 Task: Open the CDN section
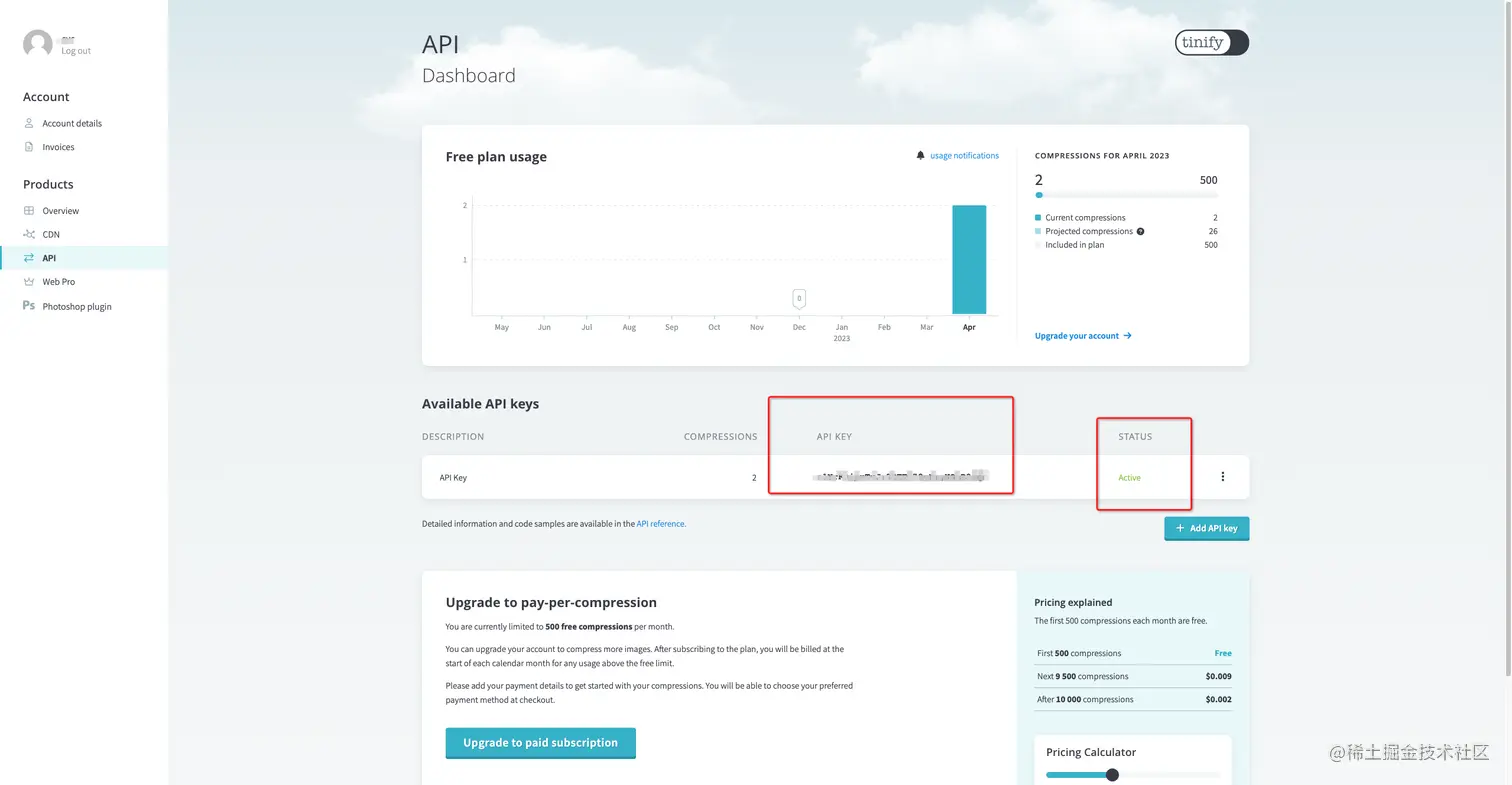click(51, 234)
